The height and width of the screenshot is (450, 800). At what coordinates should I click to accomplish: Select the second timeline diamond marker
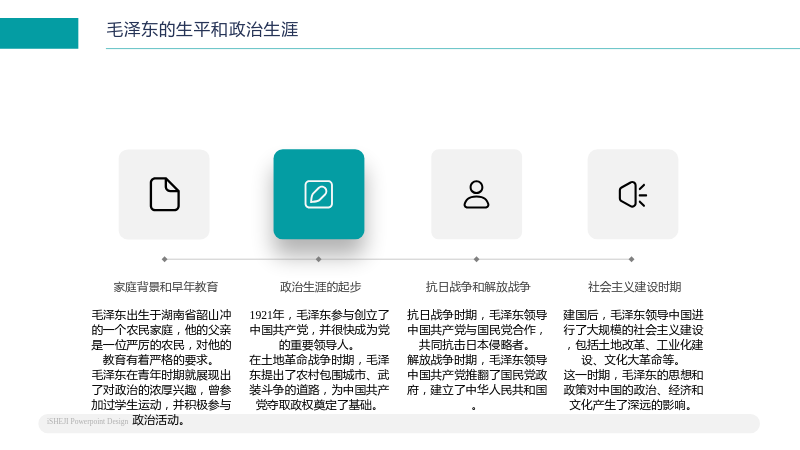coord(319,259)
